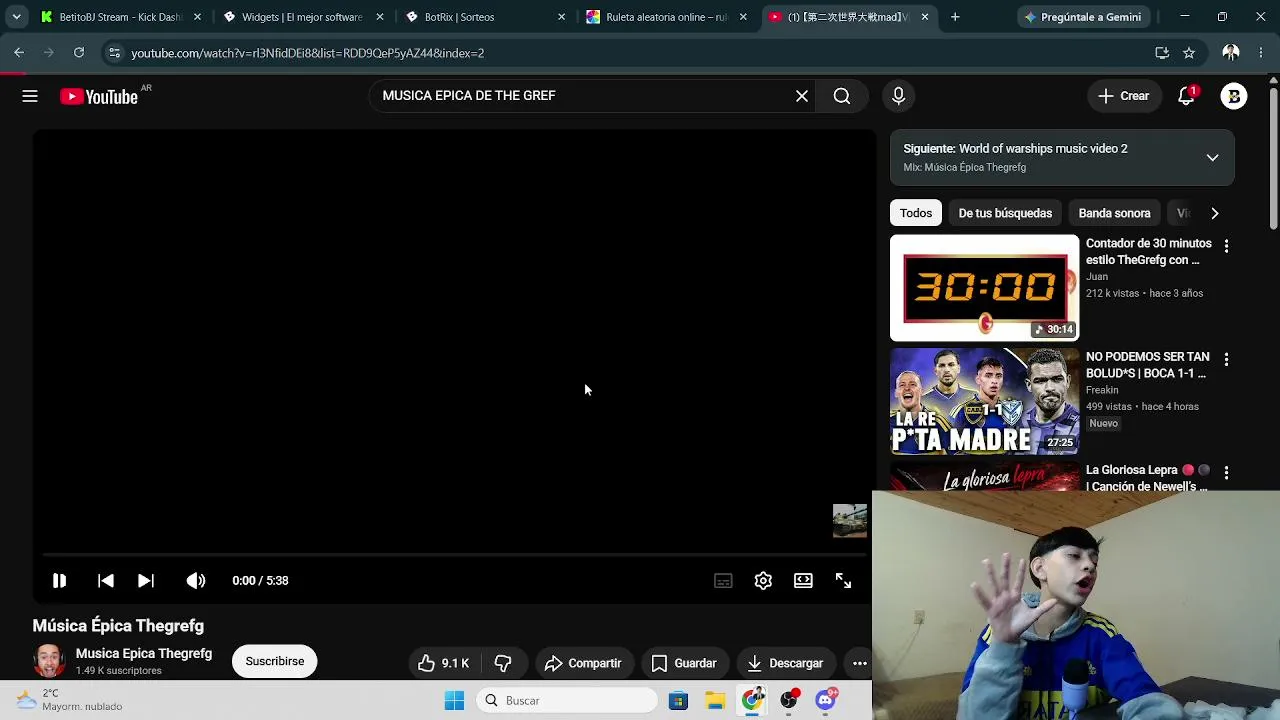Dislike the video

[x=503, y=663]
